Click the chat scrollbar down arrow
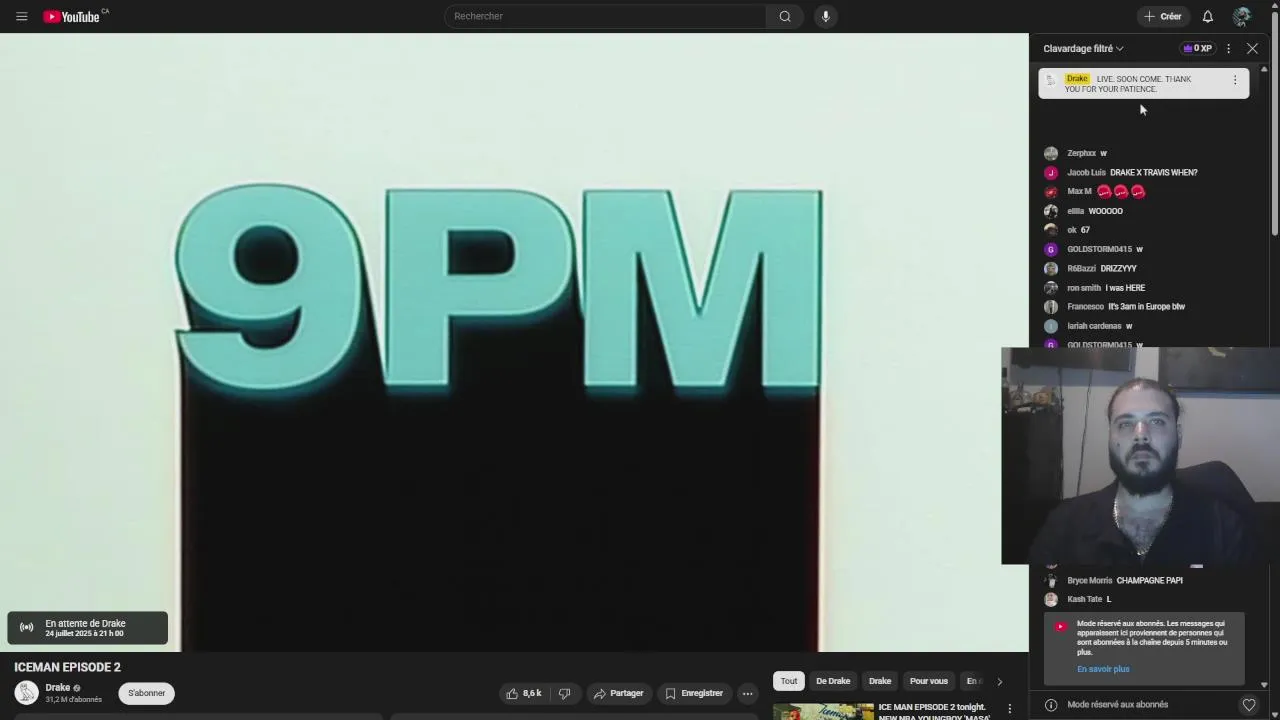This screenshot has width=1280, height=720. 1264,685
